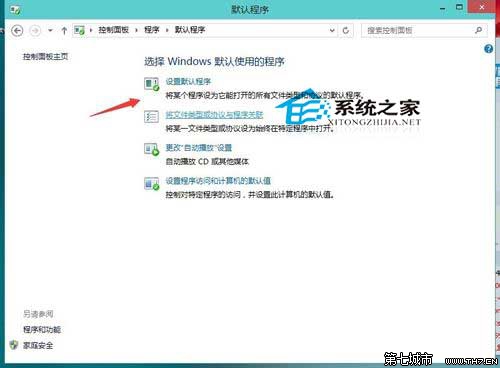Open the recent locations dropdown arrow
This screenshot has width=500, height=368.
click(50, 30)
